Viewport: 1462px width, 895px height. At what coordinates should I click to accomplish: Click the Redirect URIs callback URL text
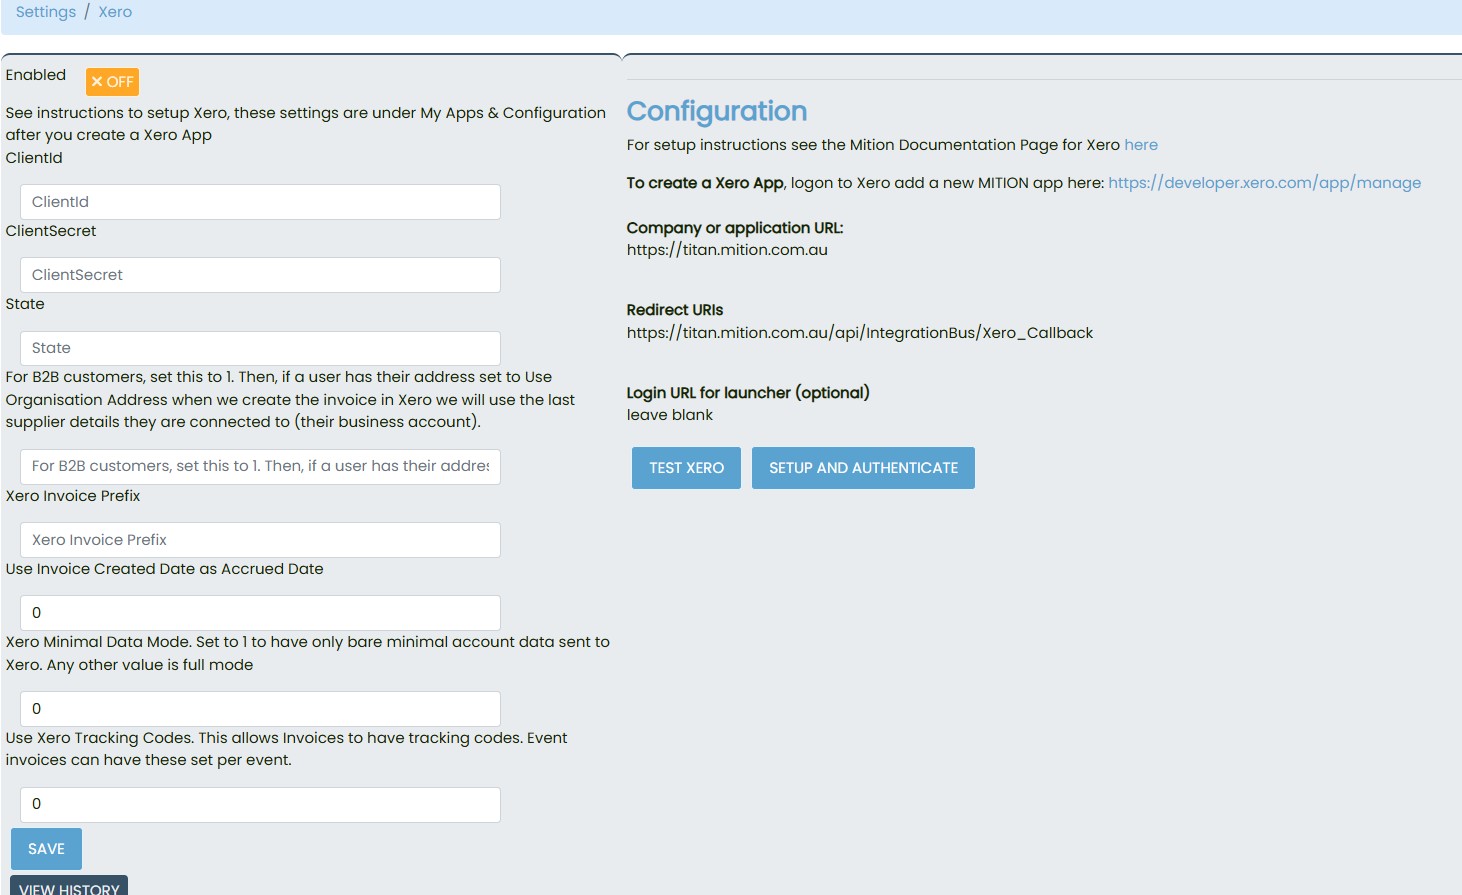[859, 333]
